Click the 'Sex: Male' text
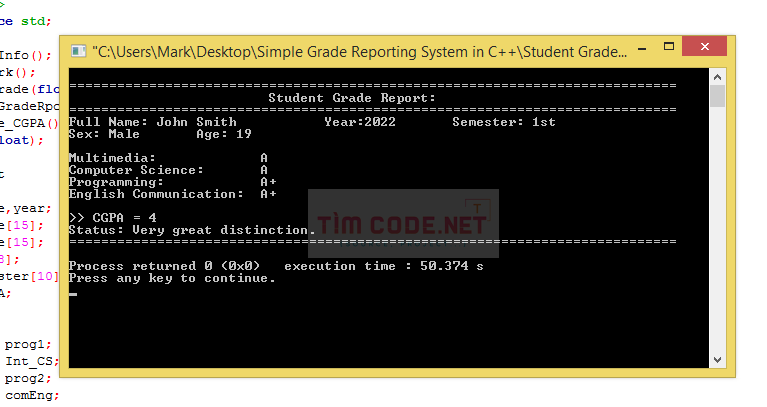 click(x=104, y=134)
